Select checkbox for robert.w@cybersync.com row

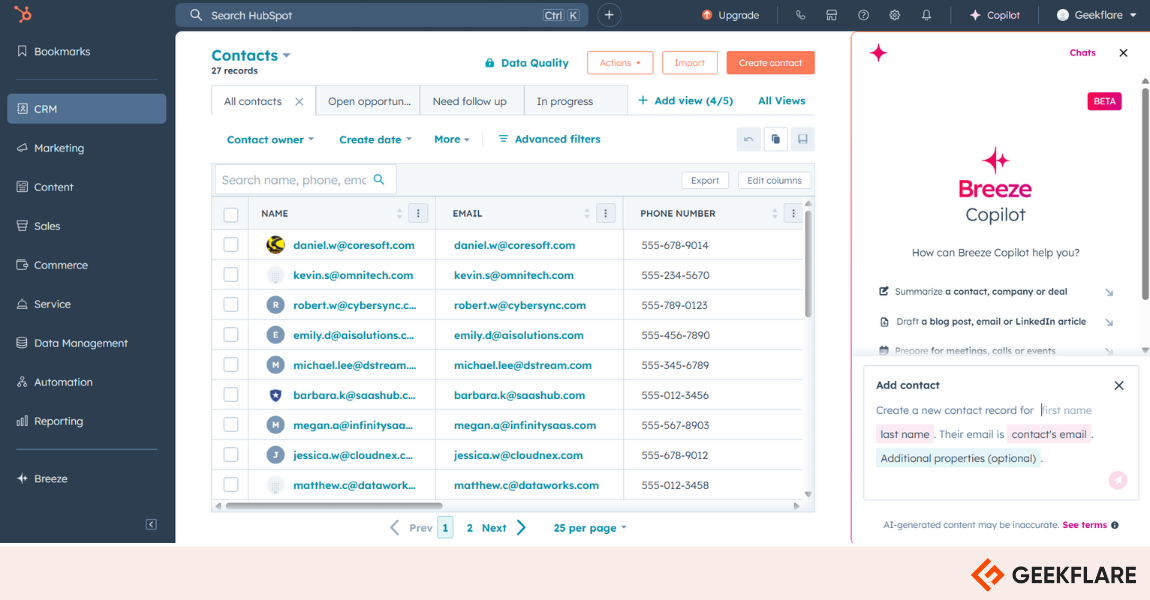point(231,305)
